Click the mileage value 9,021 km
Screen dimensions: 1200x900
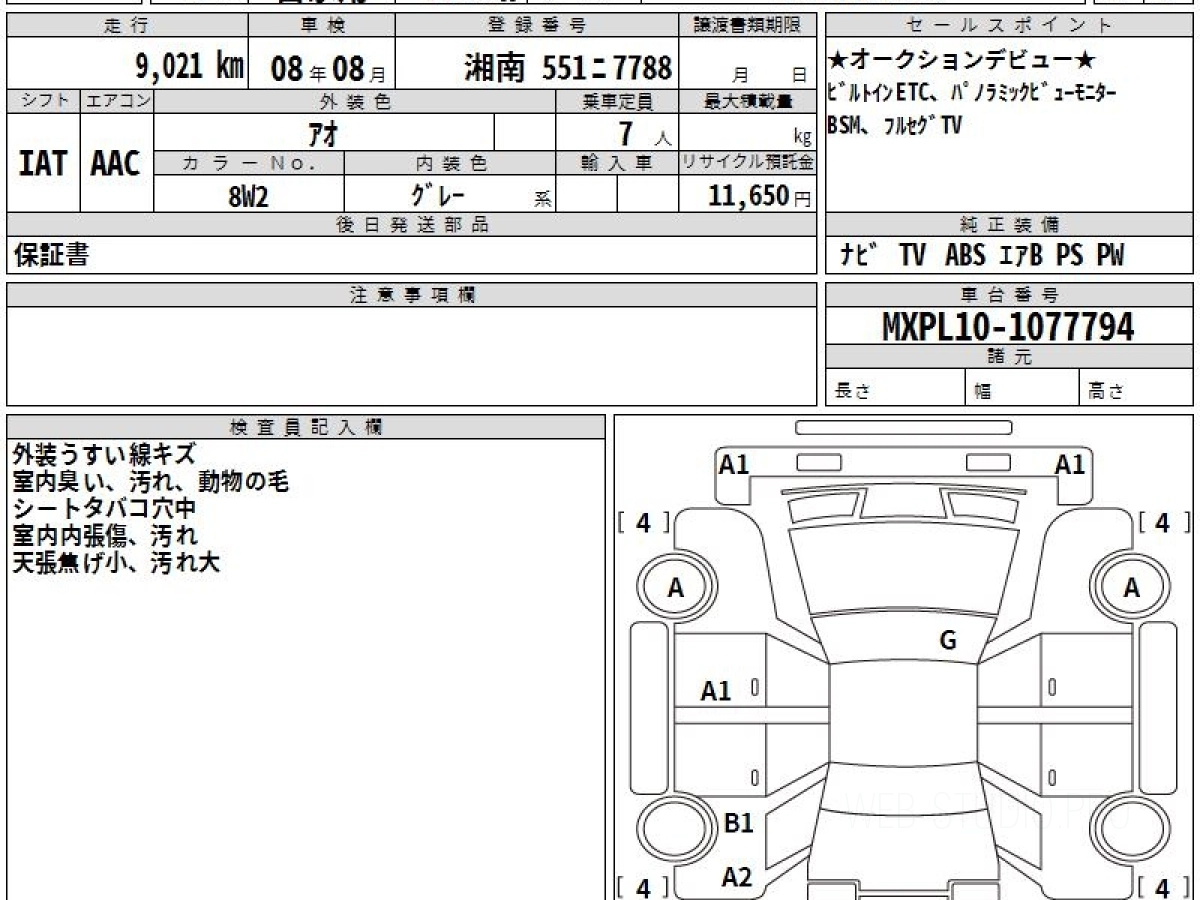coord(189,67)
